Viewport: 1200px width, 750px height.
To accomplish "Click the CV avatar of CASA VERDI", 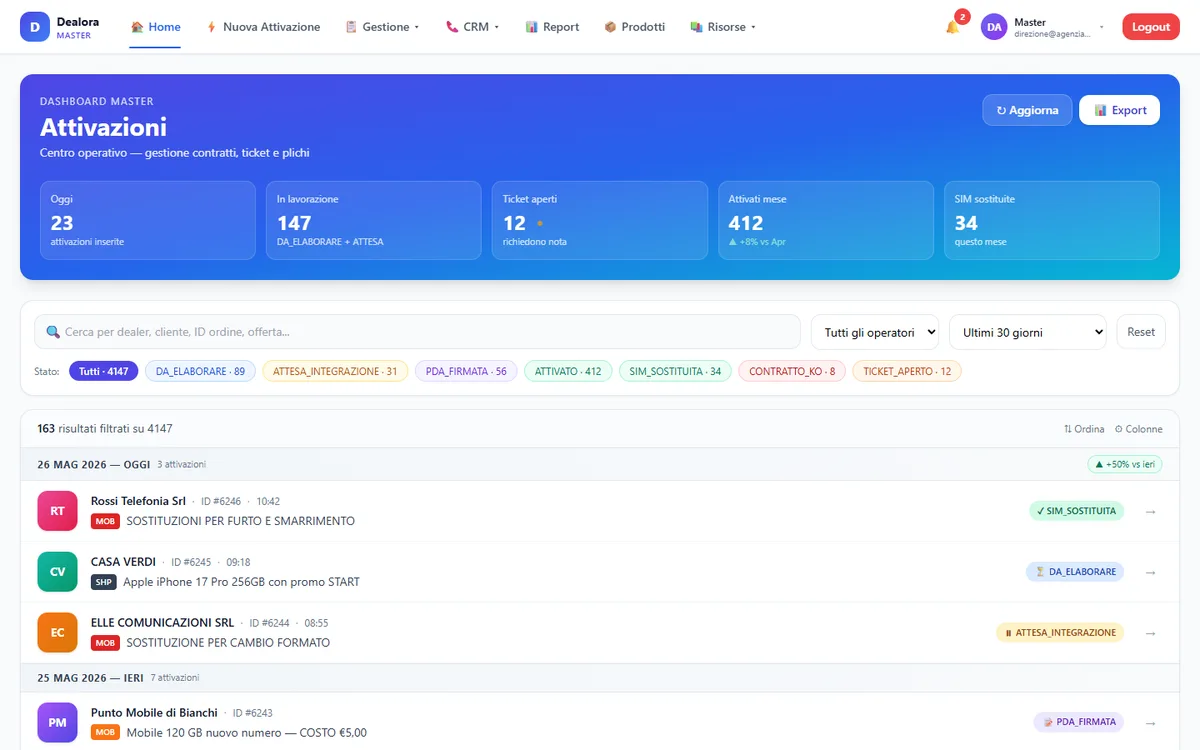I will pyautogui.click(x=57, y=572).
